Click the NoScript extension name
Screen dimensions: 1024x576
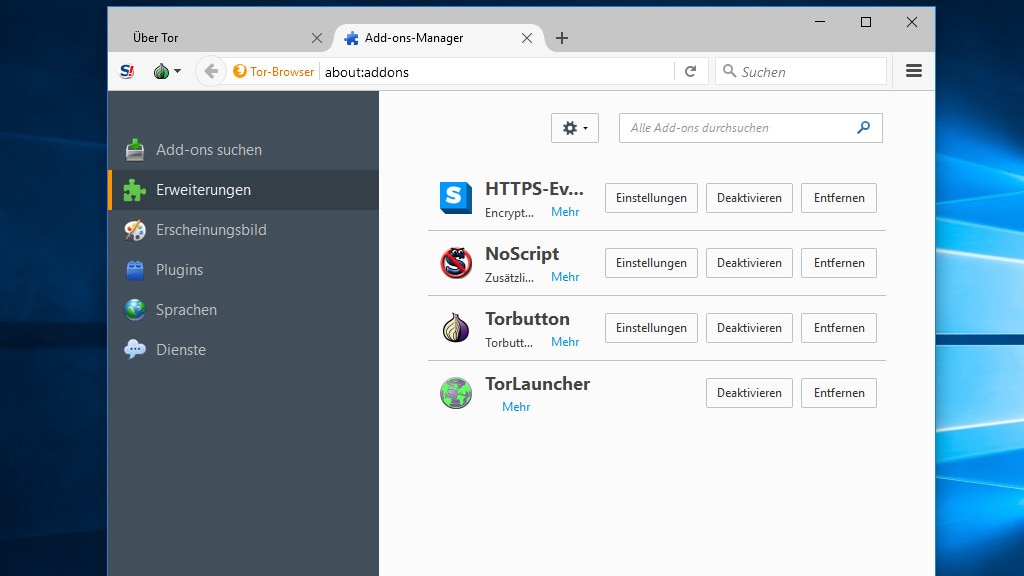tap(522, 253)
